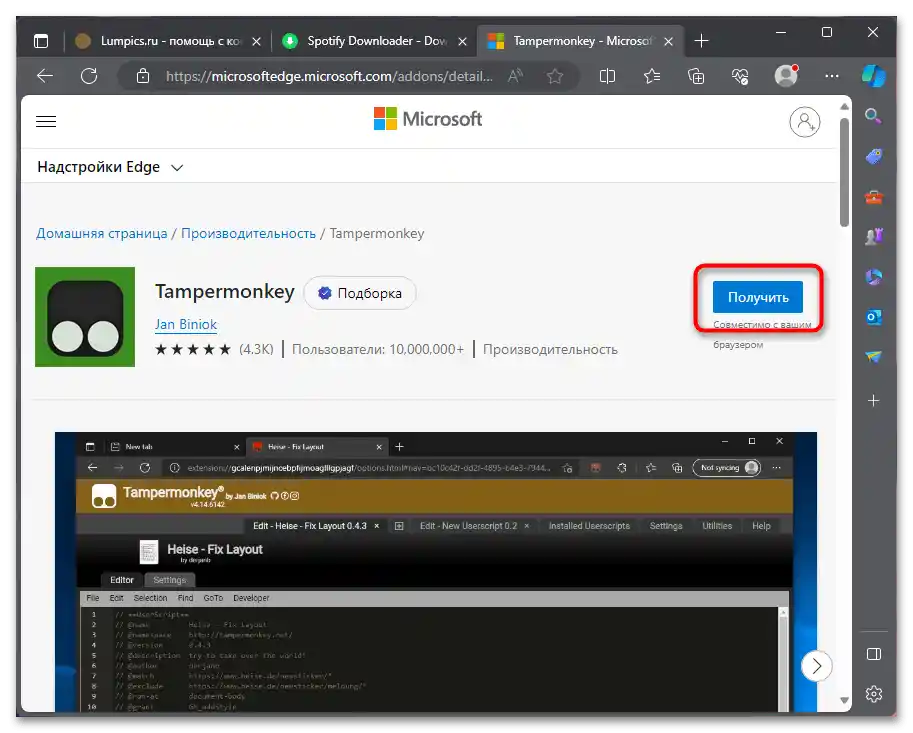Go back with the browser back arrow
Image resolution: width=913 pixels, height=733 pixels.
45,76
